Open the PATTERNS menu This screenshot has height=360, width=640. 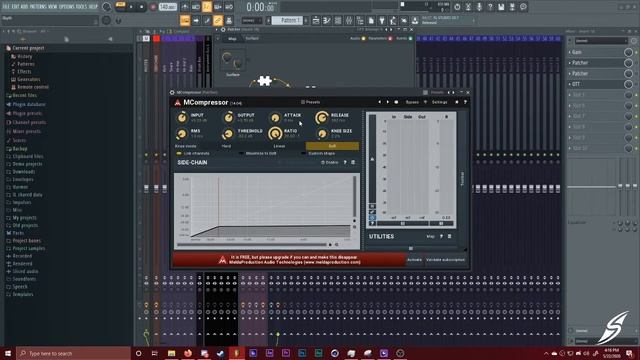(x=38, y=7)
